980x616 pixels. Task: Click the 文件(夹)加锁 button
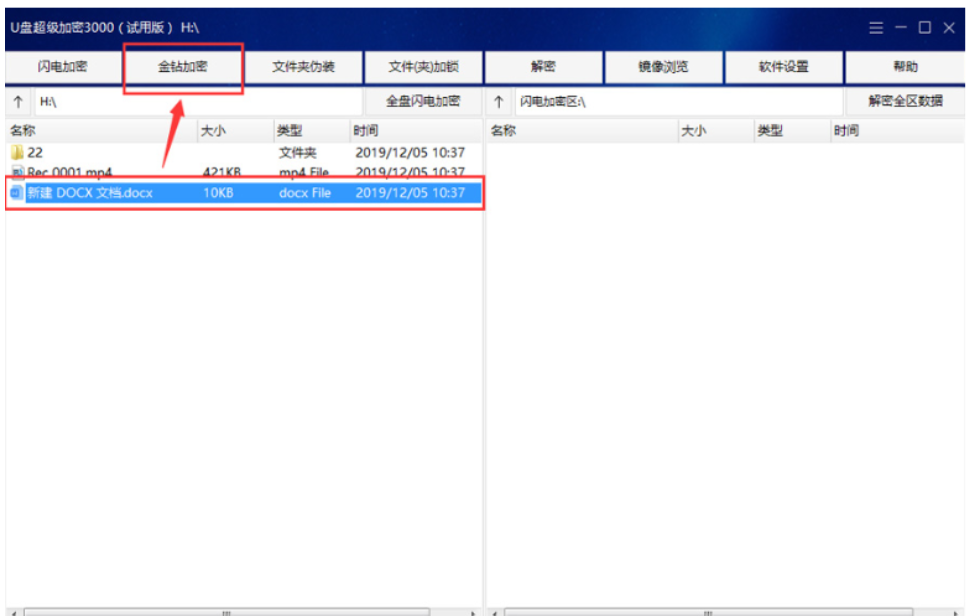[x=423, y=67]
